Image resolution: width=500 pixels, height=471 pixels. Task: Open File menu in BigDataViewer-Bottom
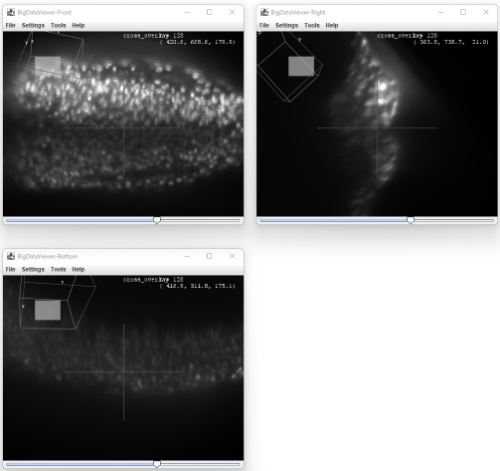[10, 269]
